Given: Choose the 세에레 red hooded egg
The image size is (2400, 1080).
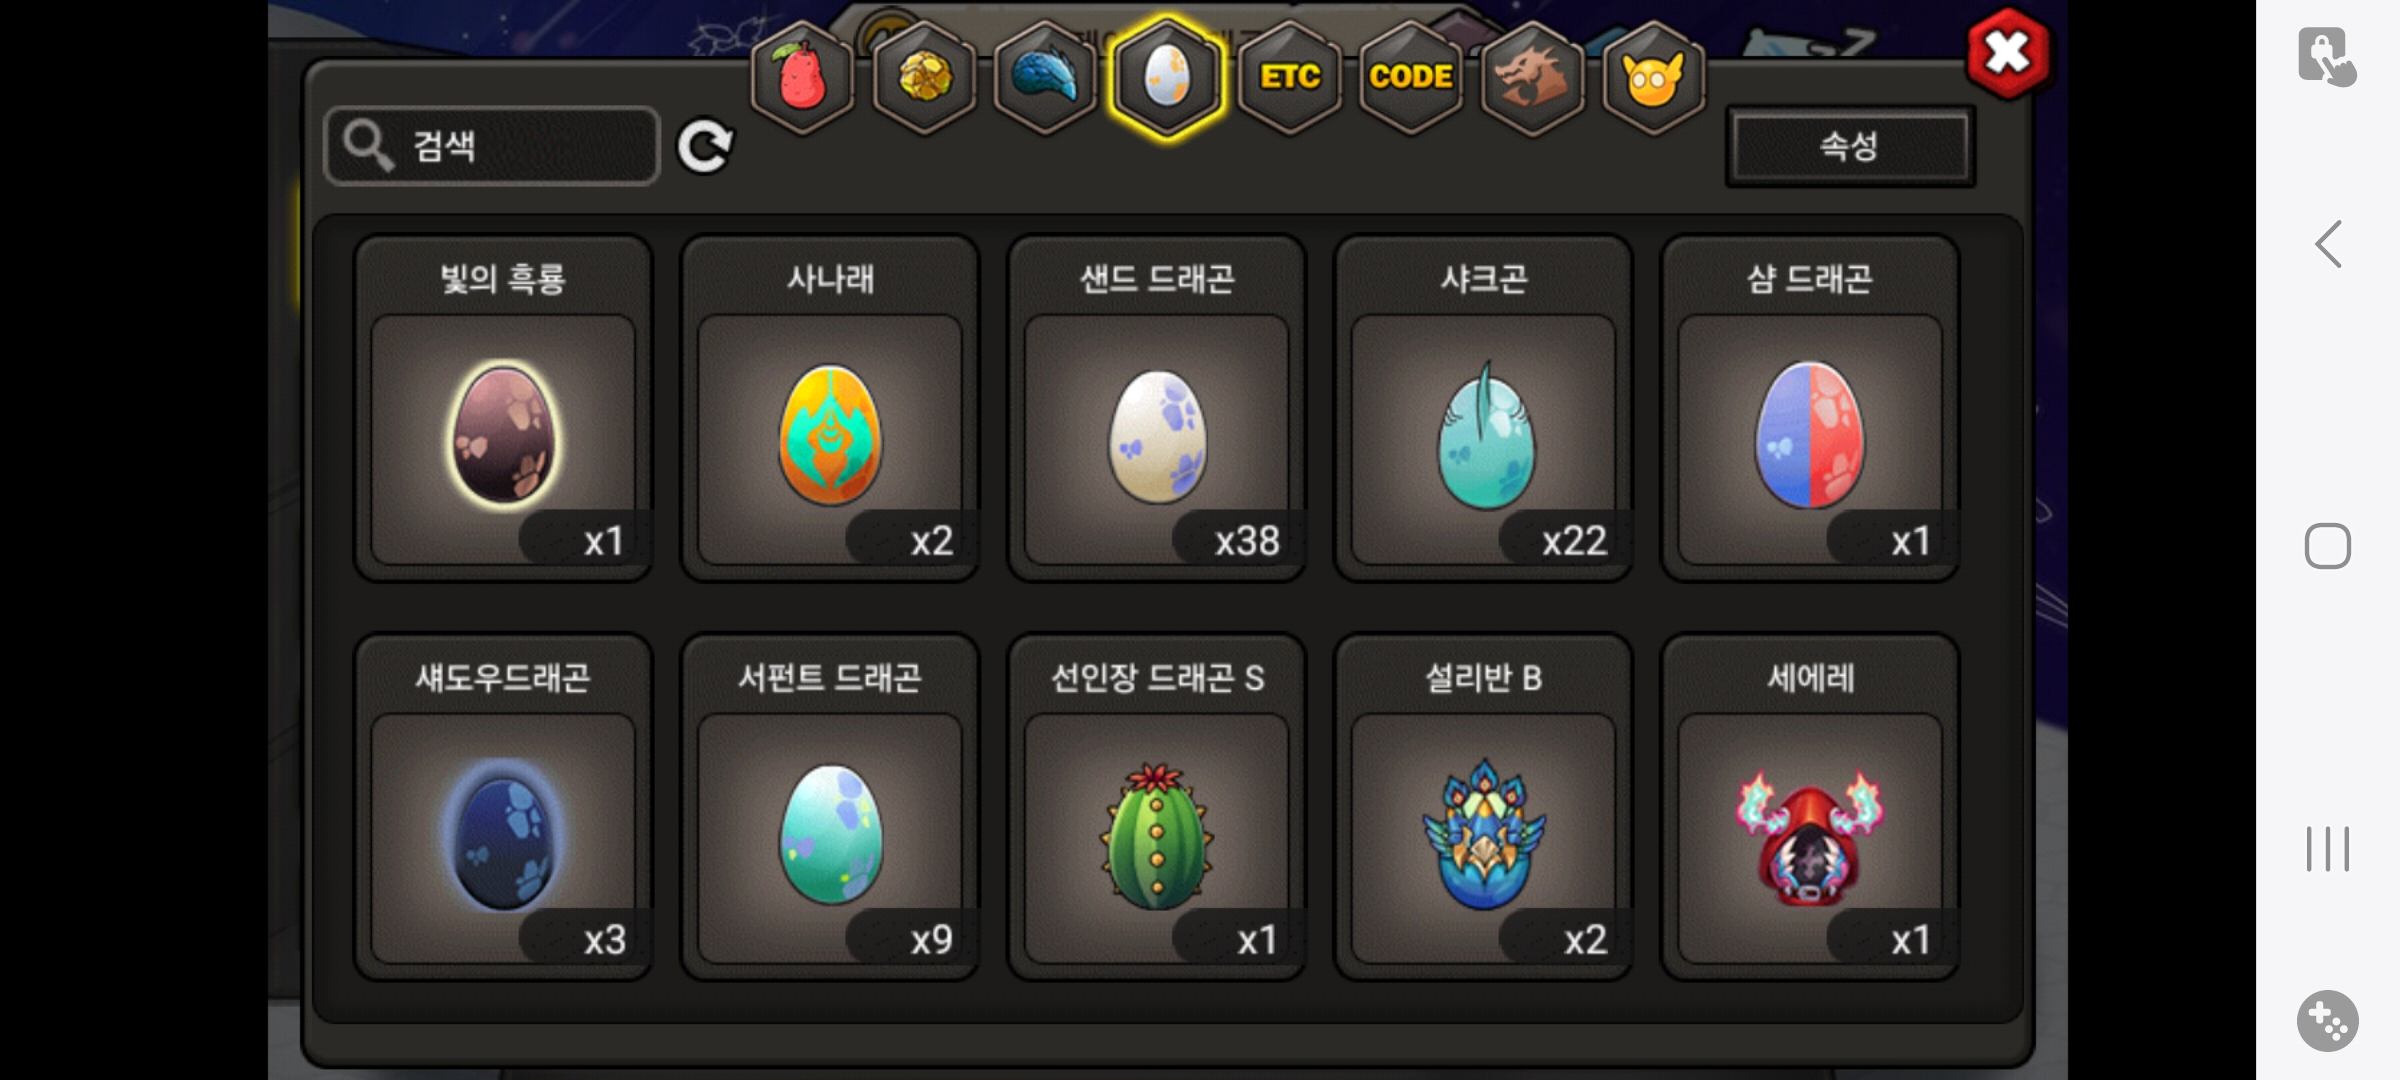Looking at the screenshot, I should click(1810, 808).
